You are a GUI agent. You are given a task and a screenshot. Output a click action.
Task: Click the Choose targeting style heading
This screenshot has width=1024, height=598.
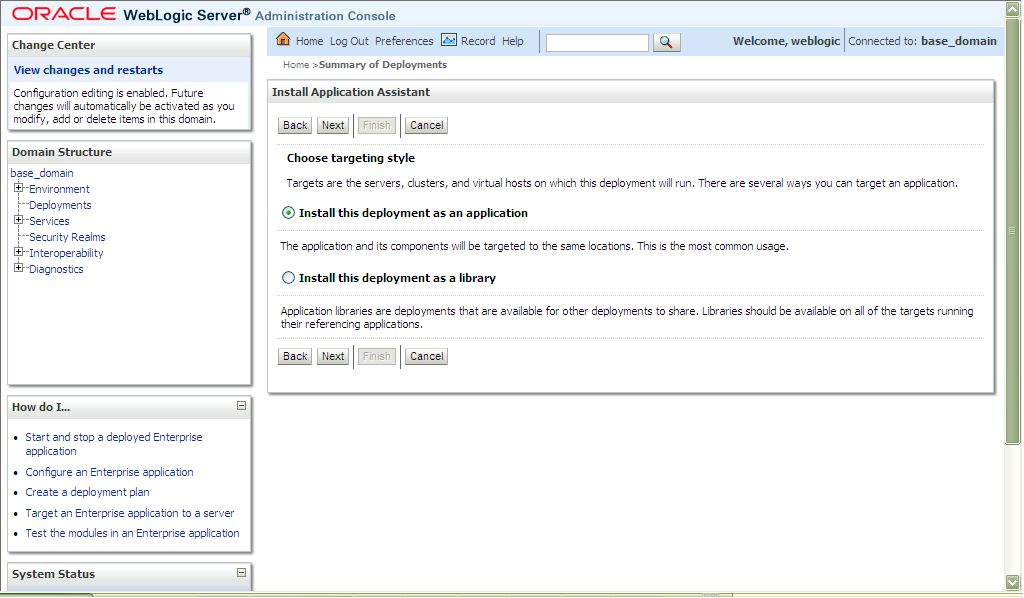(x=351, y=158)
